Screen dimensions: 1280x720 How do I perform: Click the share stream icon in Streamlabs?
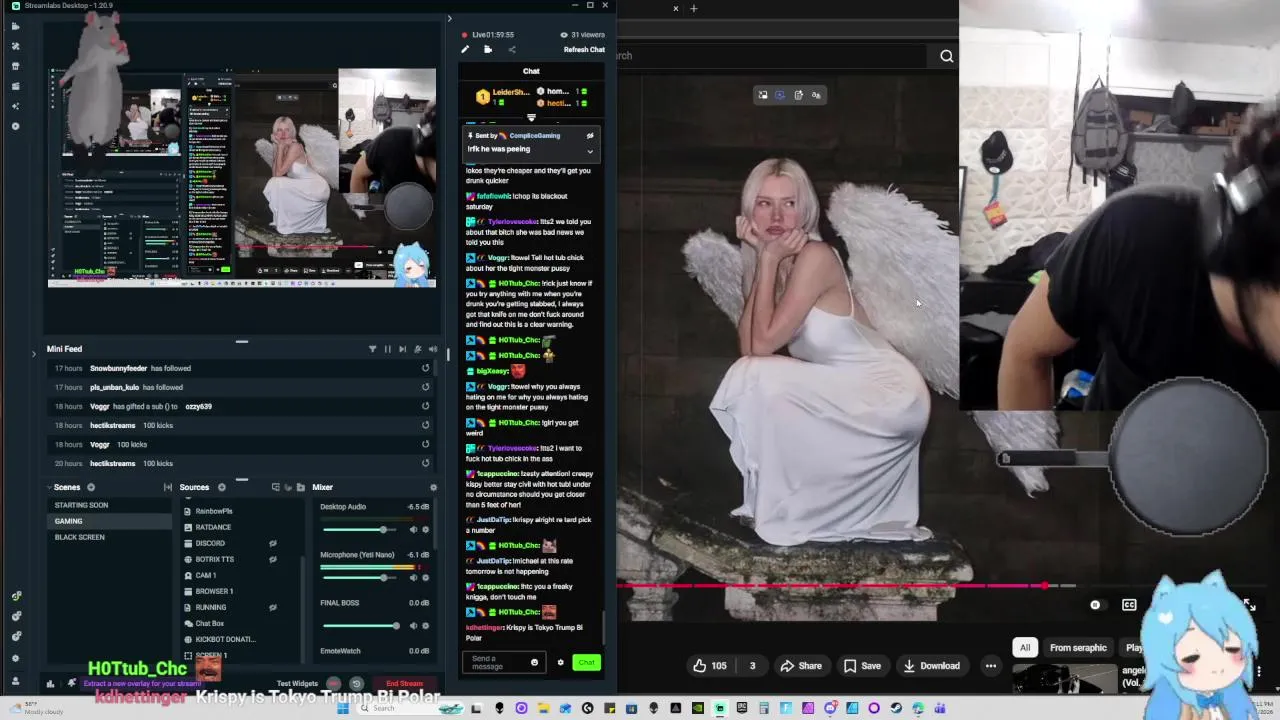tap(511, 49)
